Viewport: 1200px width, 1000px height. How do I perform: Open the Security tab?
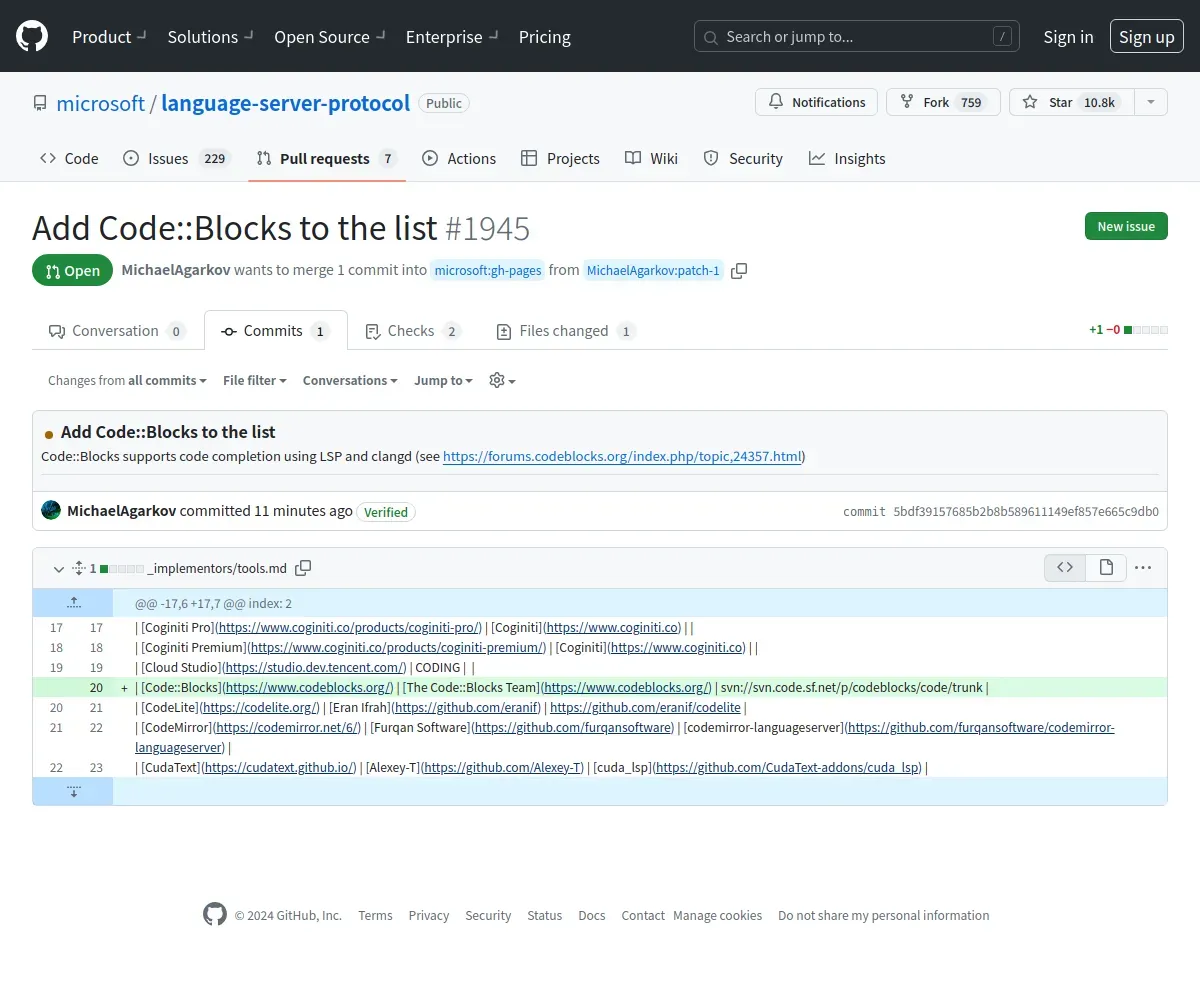(x=743, y=158)
